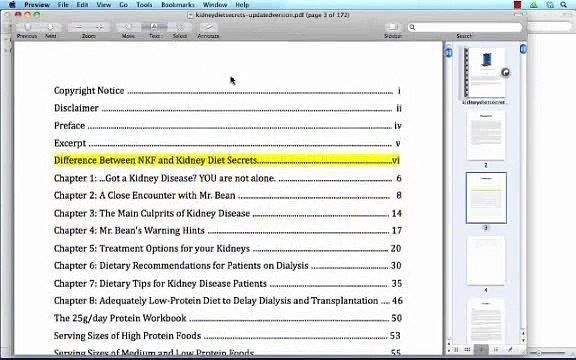Click the Copyright Notice entry
576x360 pixels.
(227, 91)
